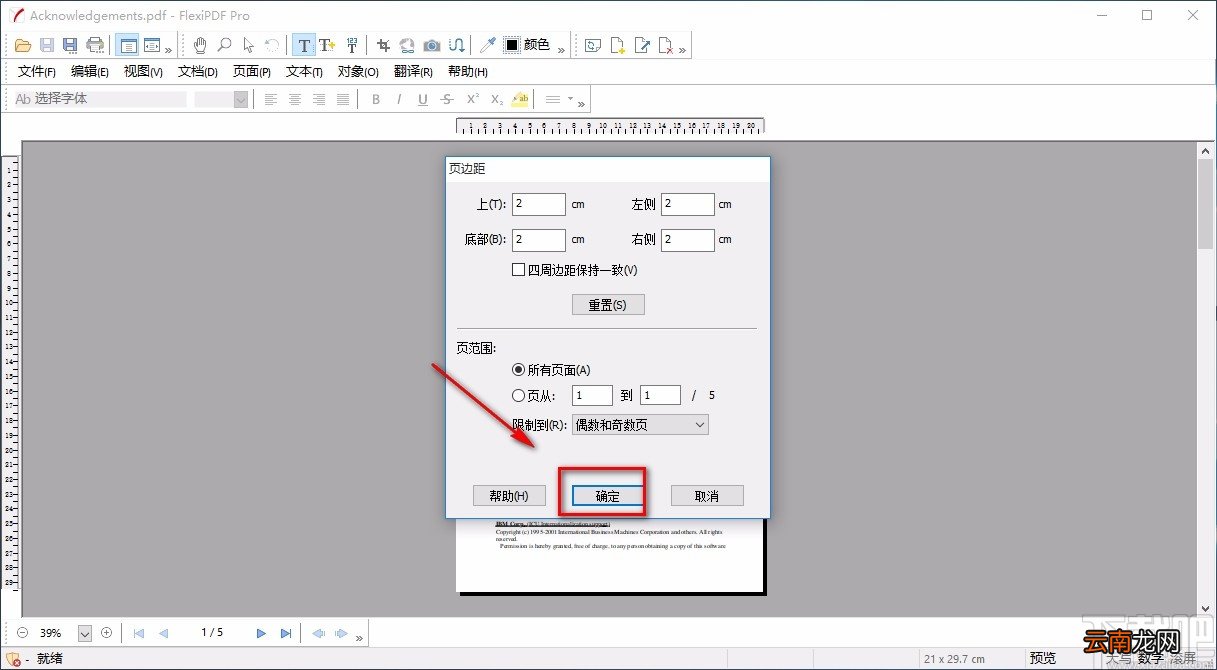This screenshot has height=670, width=1217.
Task: Select the Eyedropper color picker tool
Action: [487, 45]
